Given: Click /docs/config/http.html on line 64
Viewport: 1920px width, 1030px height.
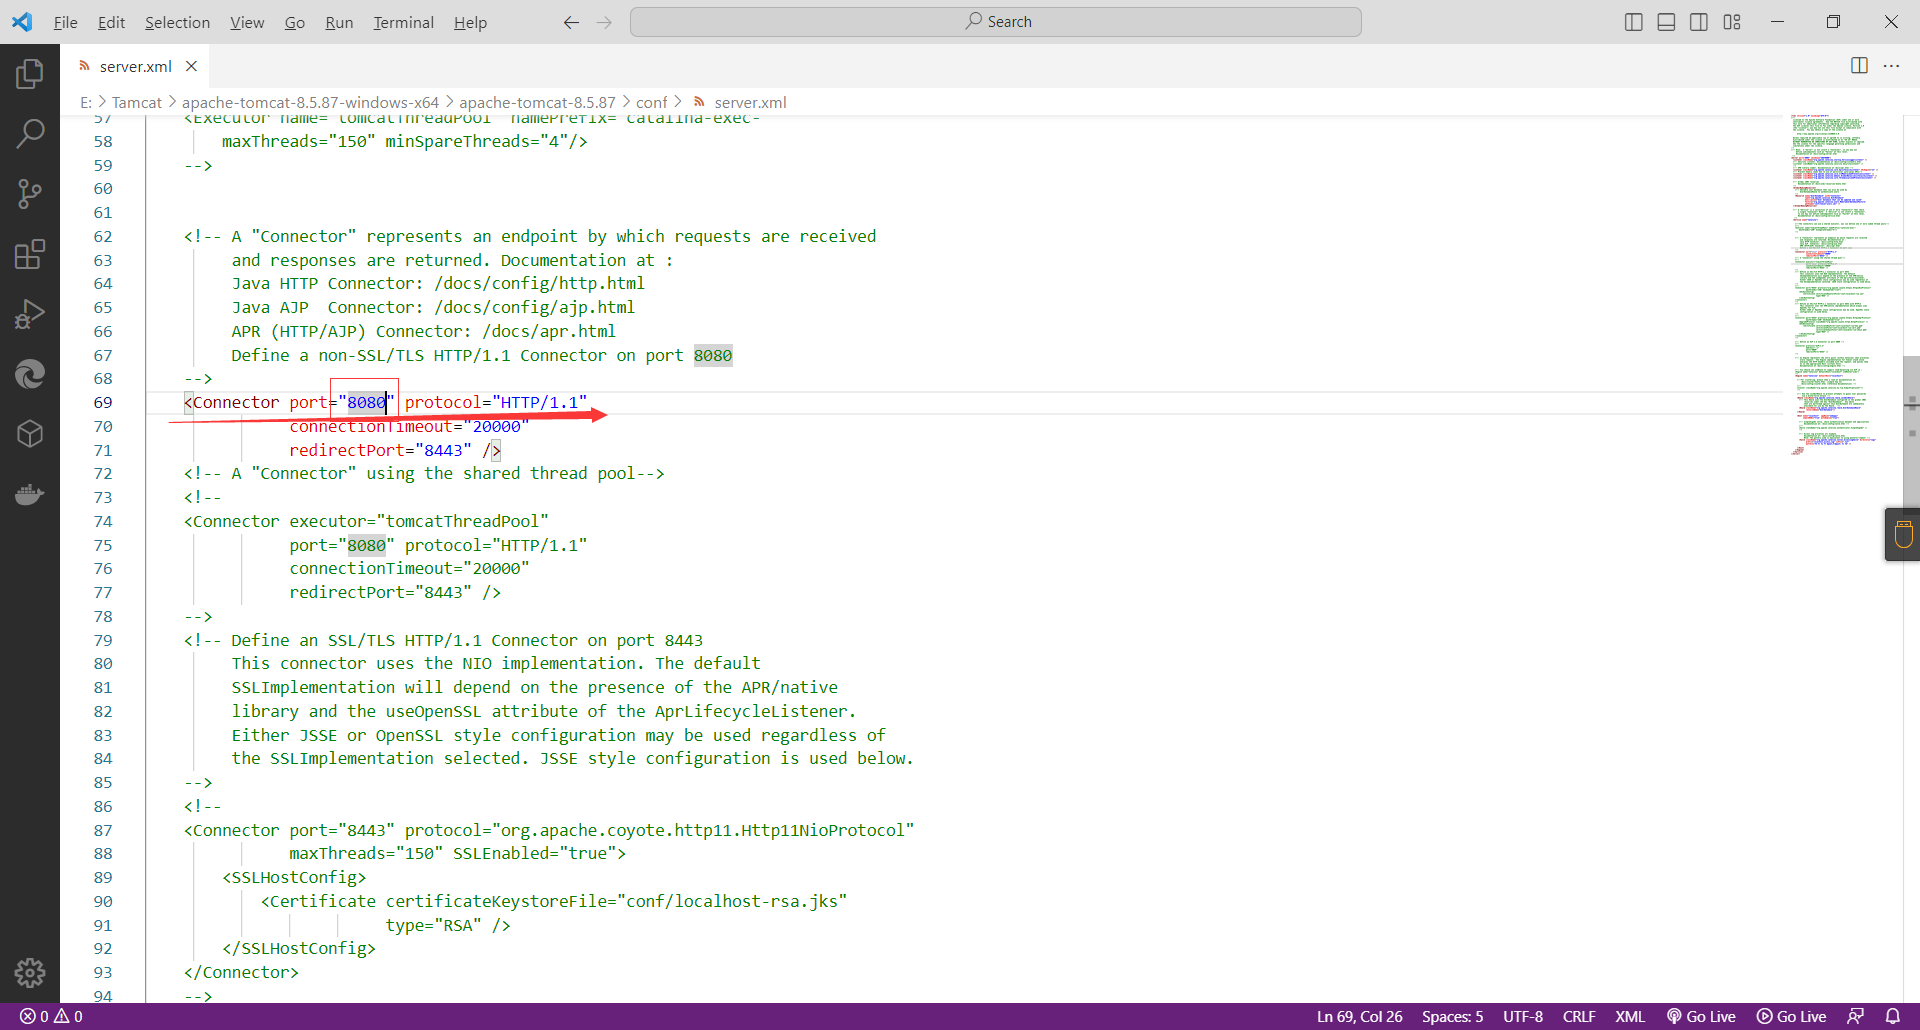Looking at the screenshot, I should pos(539,283).
